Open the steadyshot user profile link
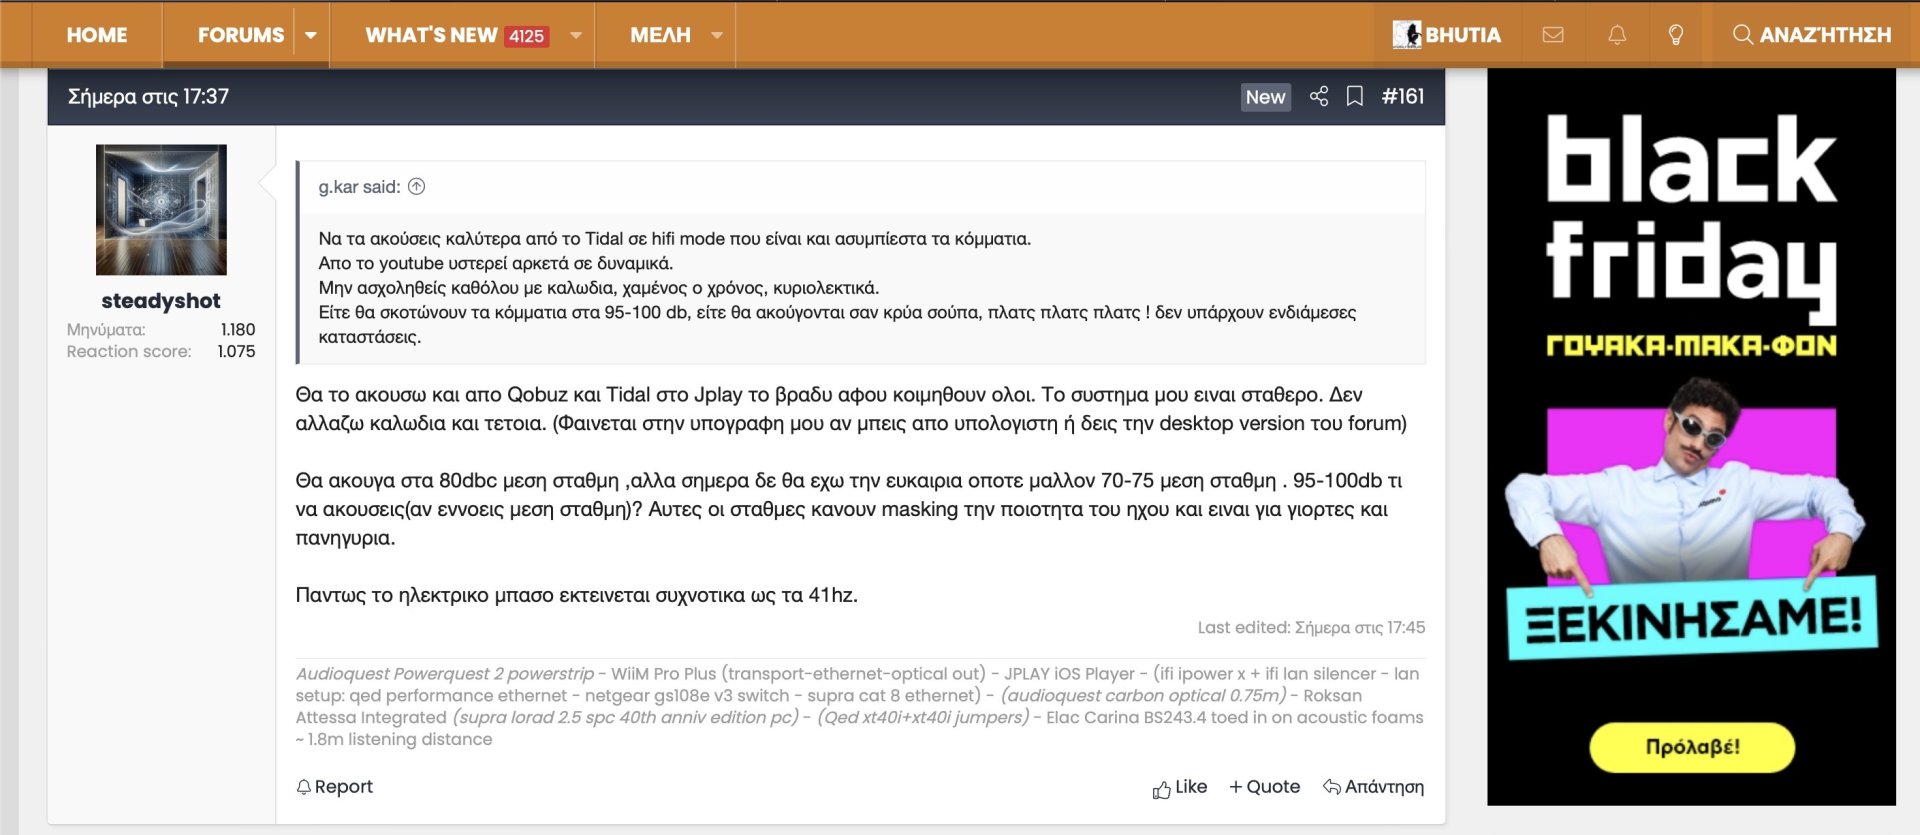The height and width of the screenshot is (835, 1920). pos(161,301)
